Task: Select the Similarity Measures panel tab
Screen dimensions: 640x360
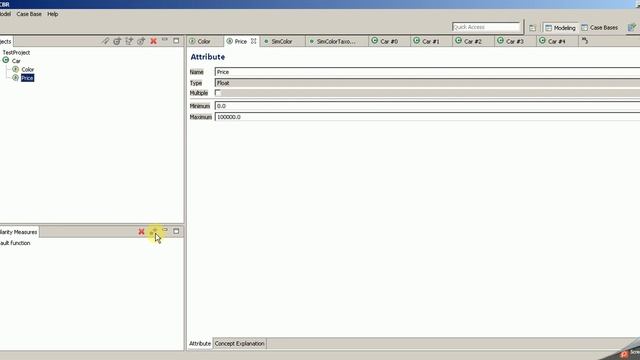Action: click(19, 232)
